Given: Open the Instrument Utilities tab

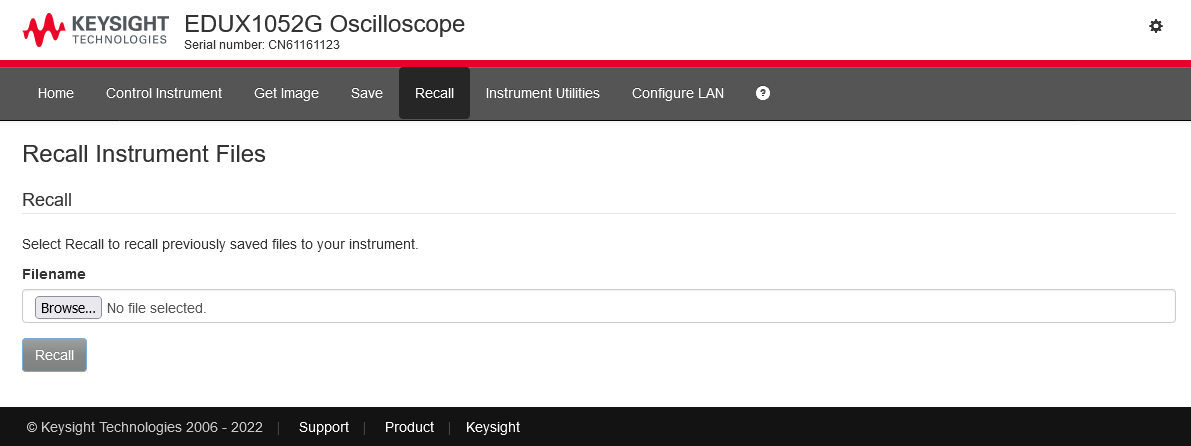Looking at the screenshot, I should (542, 93).
